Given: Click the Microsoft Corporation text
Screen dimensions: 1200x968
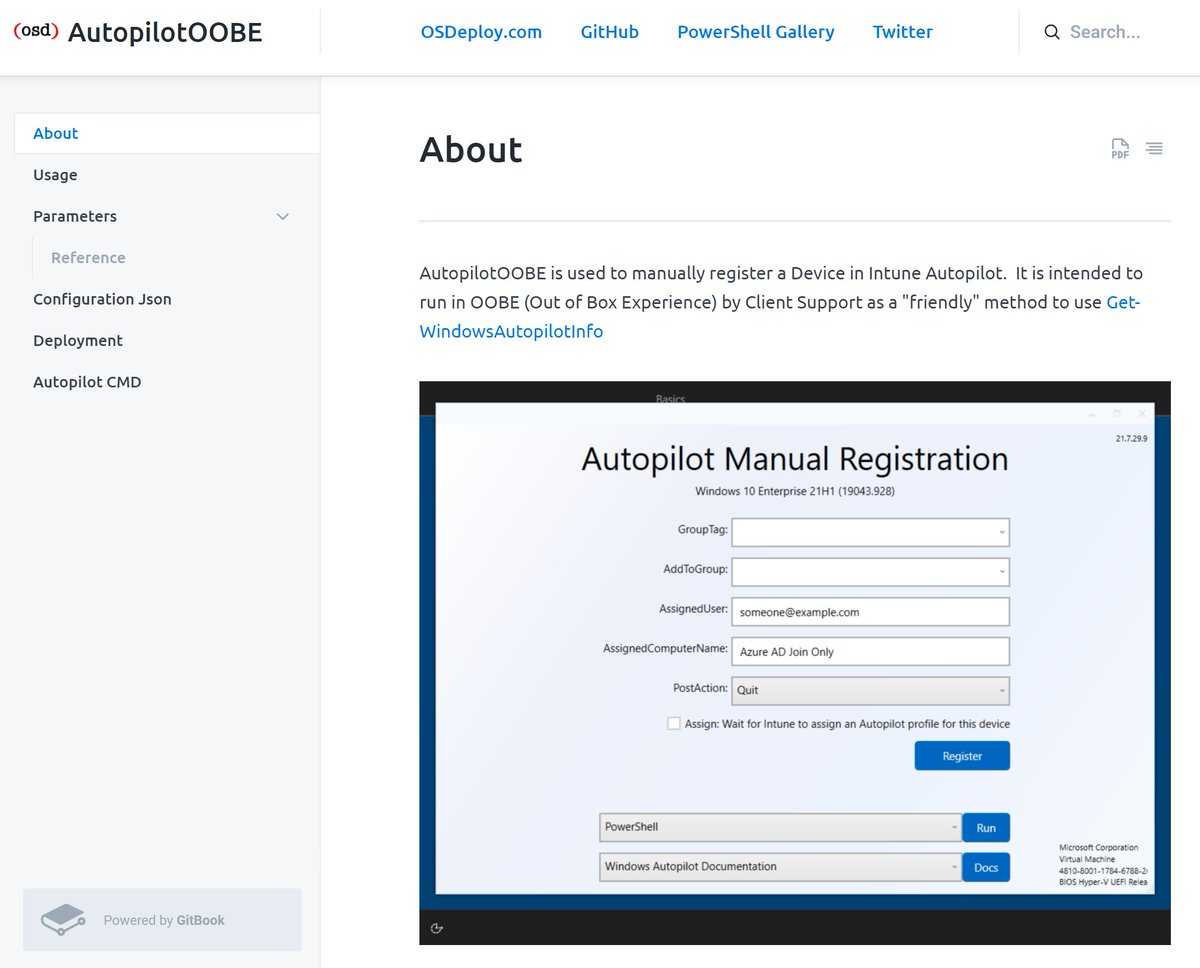Looking at the screenshot, I should 1098,847.
